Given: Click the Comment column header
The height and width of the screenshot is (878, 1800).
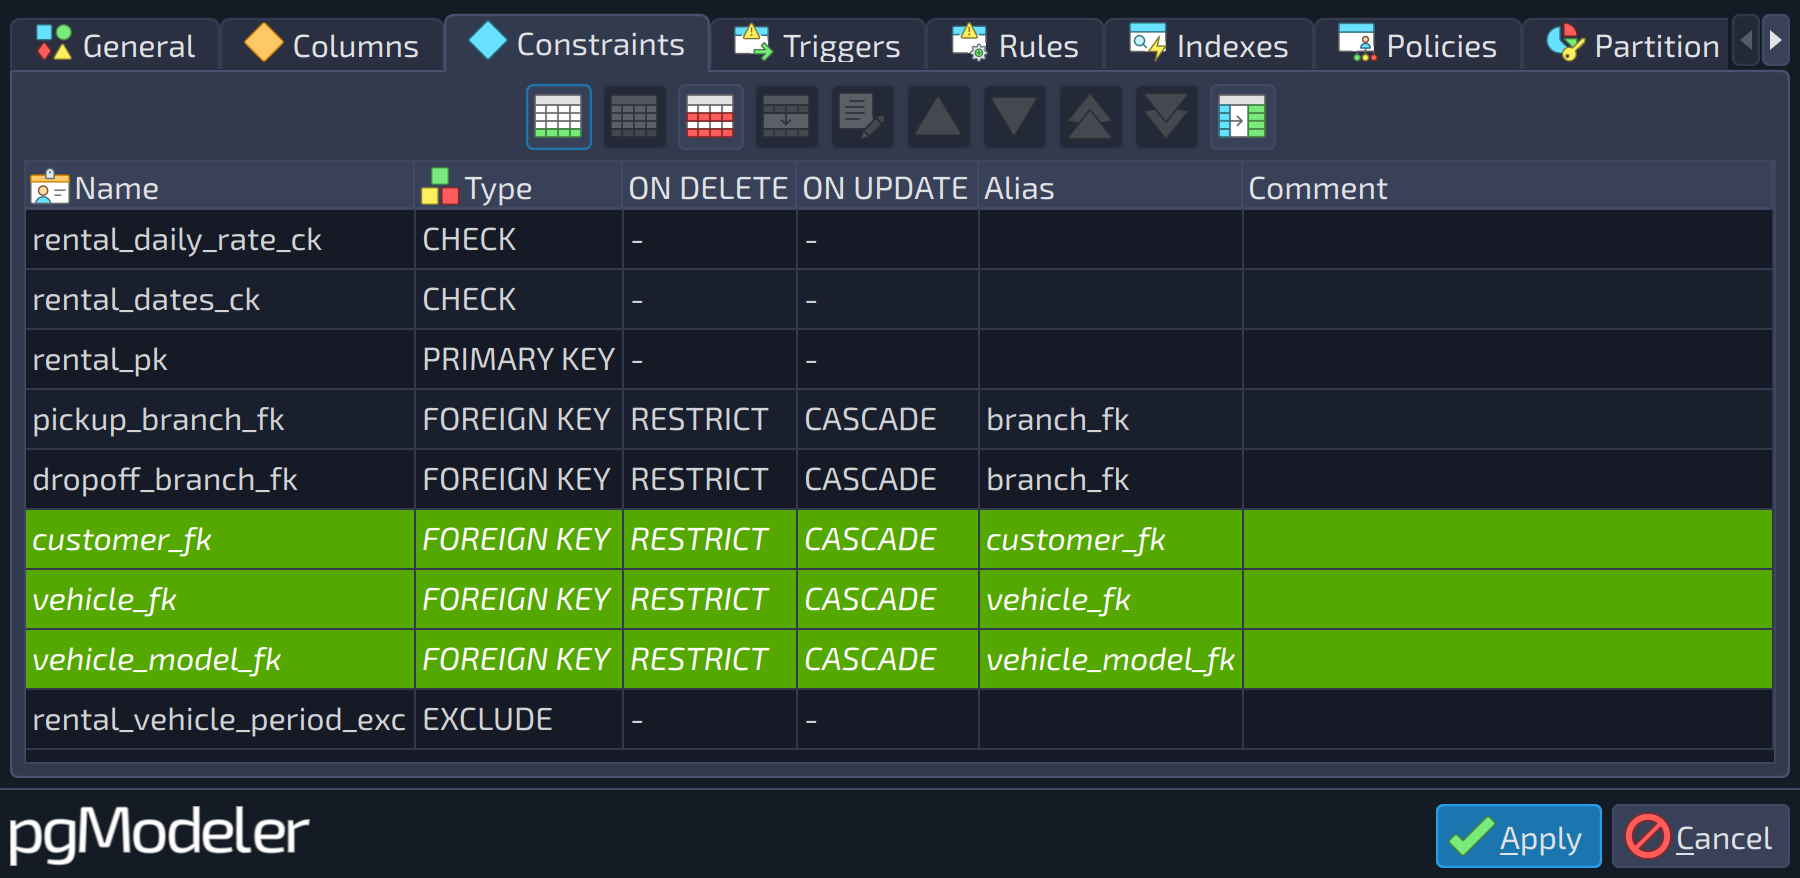Looking at the screenshot, I should pos(1507,188).
